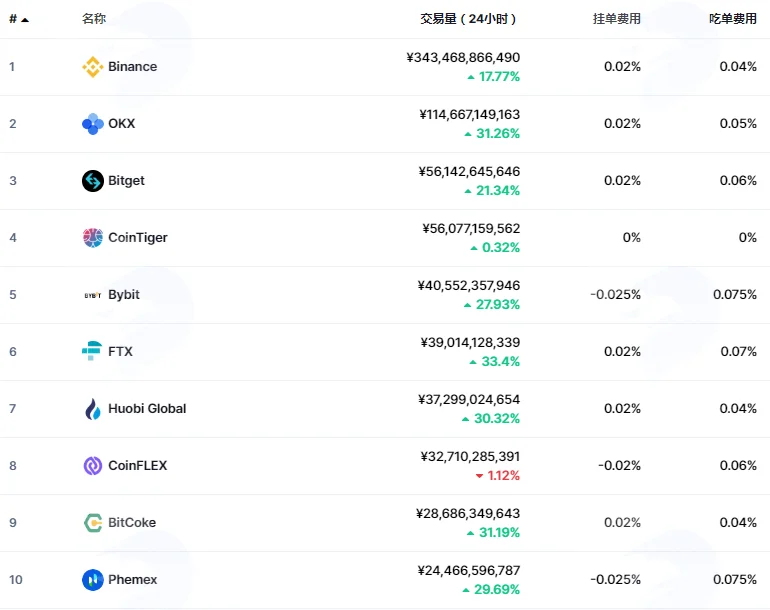Open the CoinFLEX exchange name link
Image resolution: width=770 pixels, height=610 pixels.
[x=138, y=466]
